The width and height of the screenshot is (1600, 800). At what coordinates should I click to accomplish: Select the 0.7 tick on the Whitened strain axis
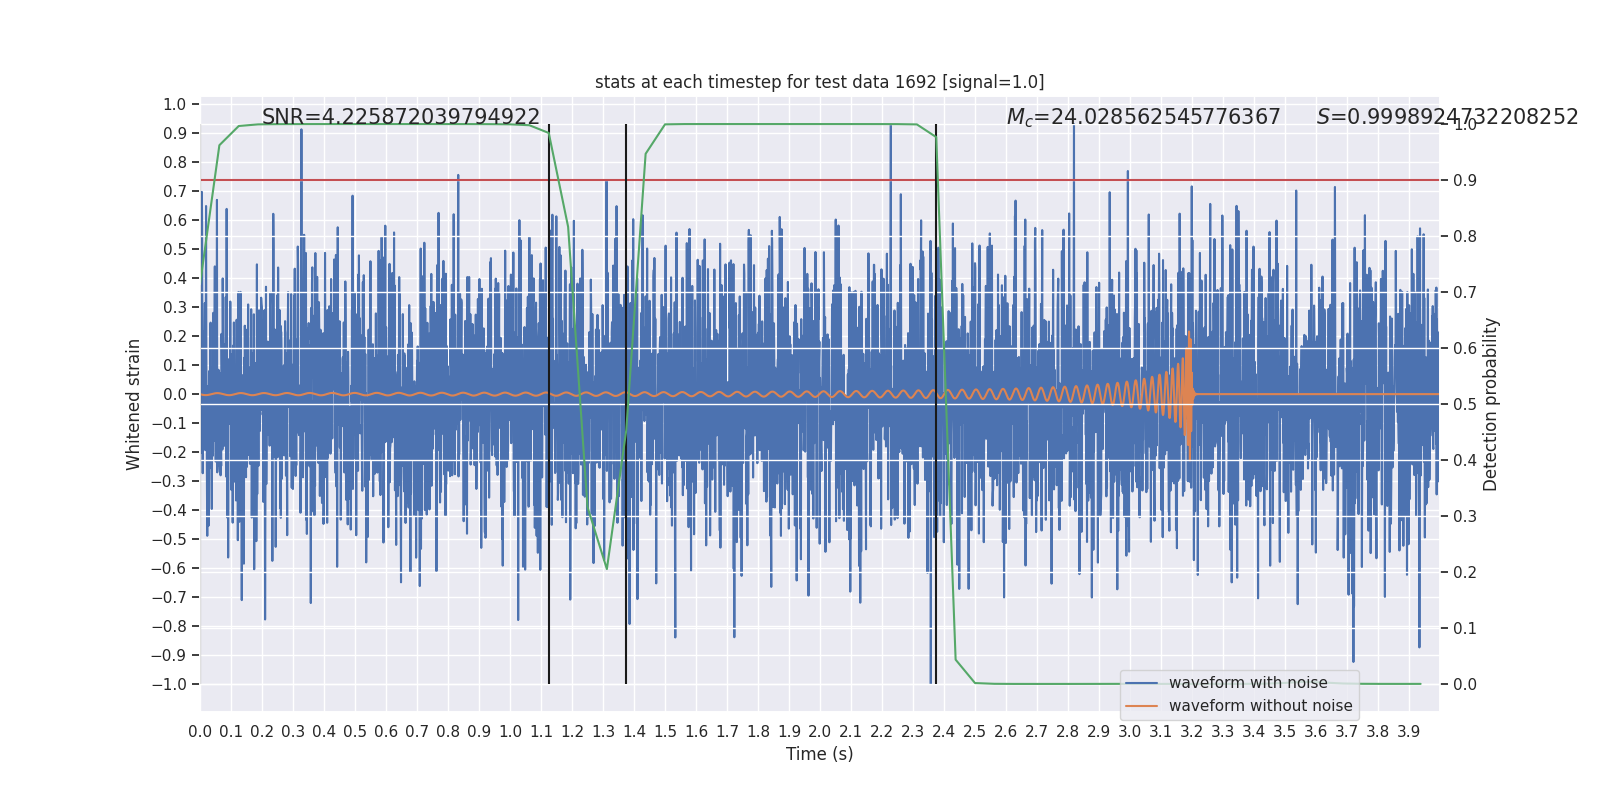[174, 191]
